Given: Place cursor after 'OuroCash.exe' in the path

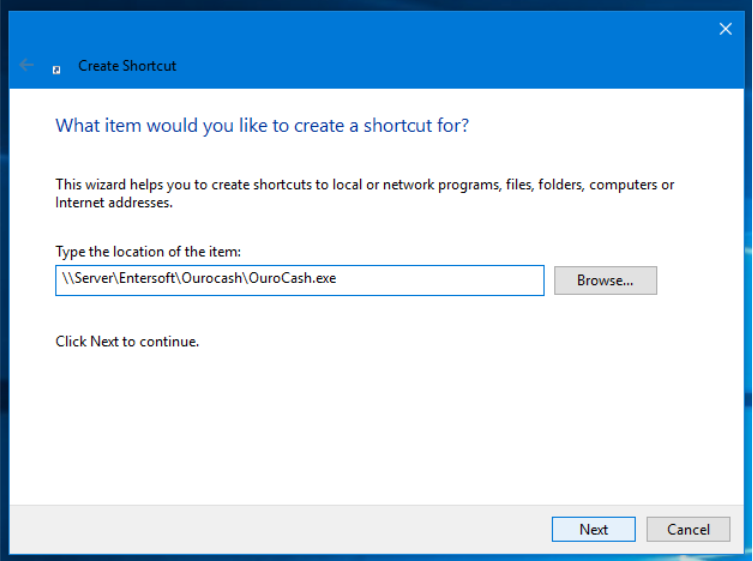Looking at the screenshot, I should 337,278.
